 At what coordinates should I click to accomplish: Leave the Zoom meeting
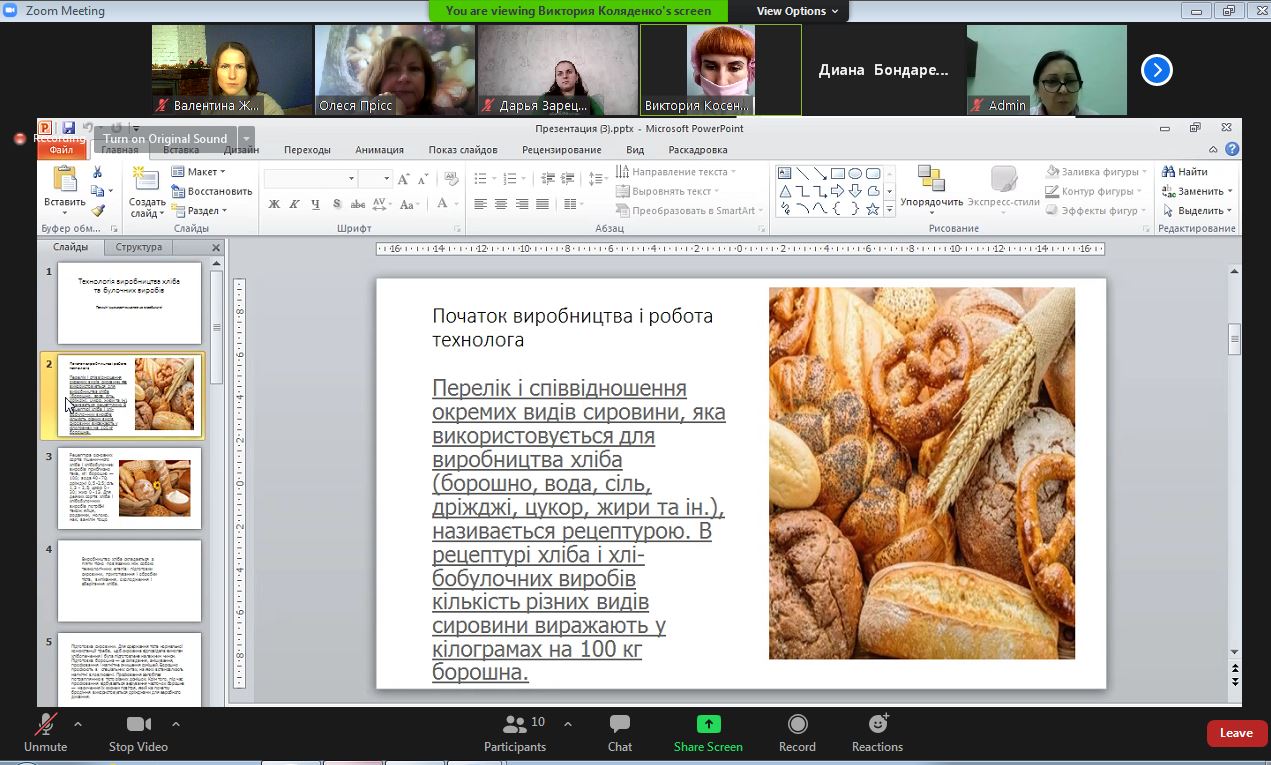point(1235,733)
